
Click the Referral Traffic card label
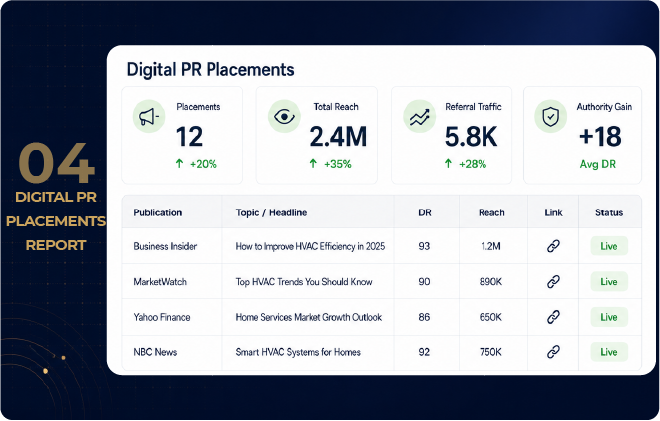[474, 107]
